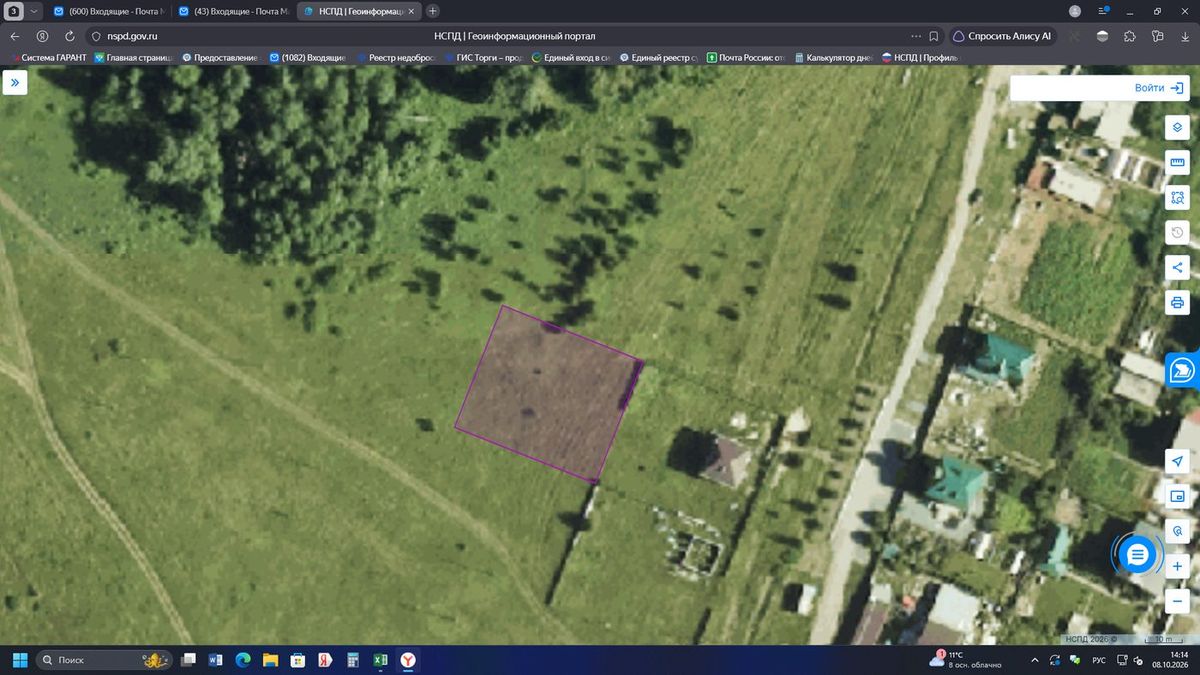Open the browser extensions menu
The width and height of the screenshot is (1200, 675).
1129,36
